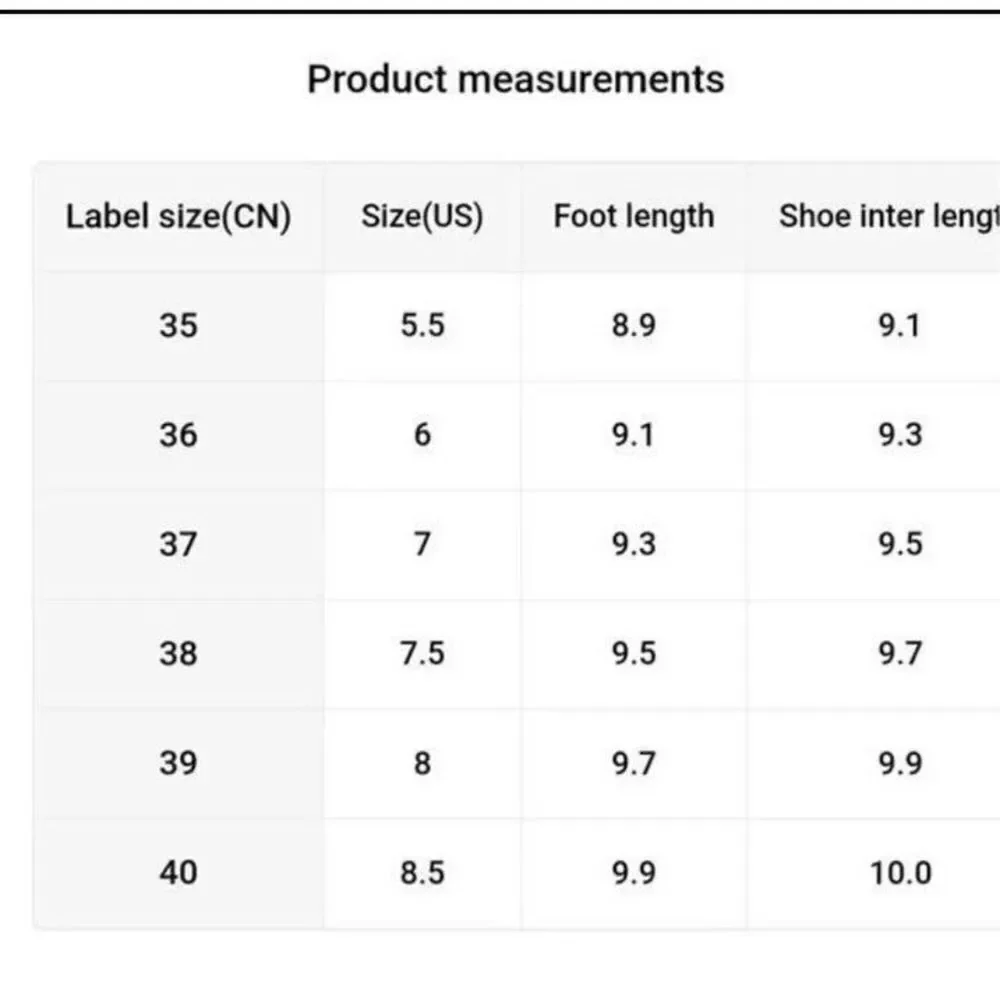Select the label size 38 cell
Viewport: 1000px width, 1000px height.
point(179,654)
